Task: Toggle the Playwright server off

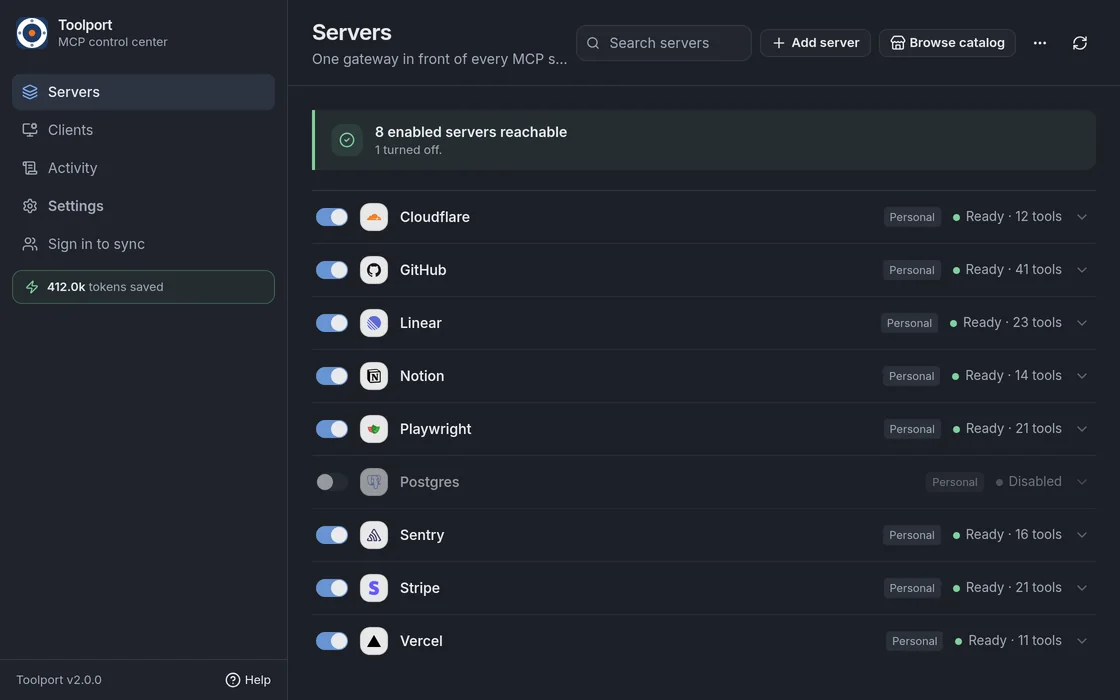Action: coord(331,429)
